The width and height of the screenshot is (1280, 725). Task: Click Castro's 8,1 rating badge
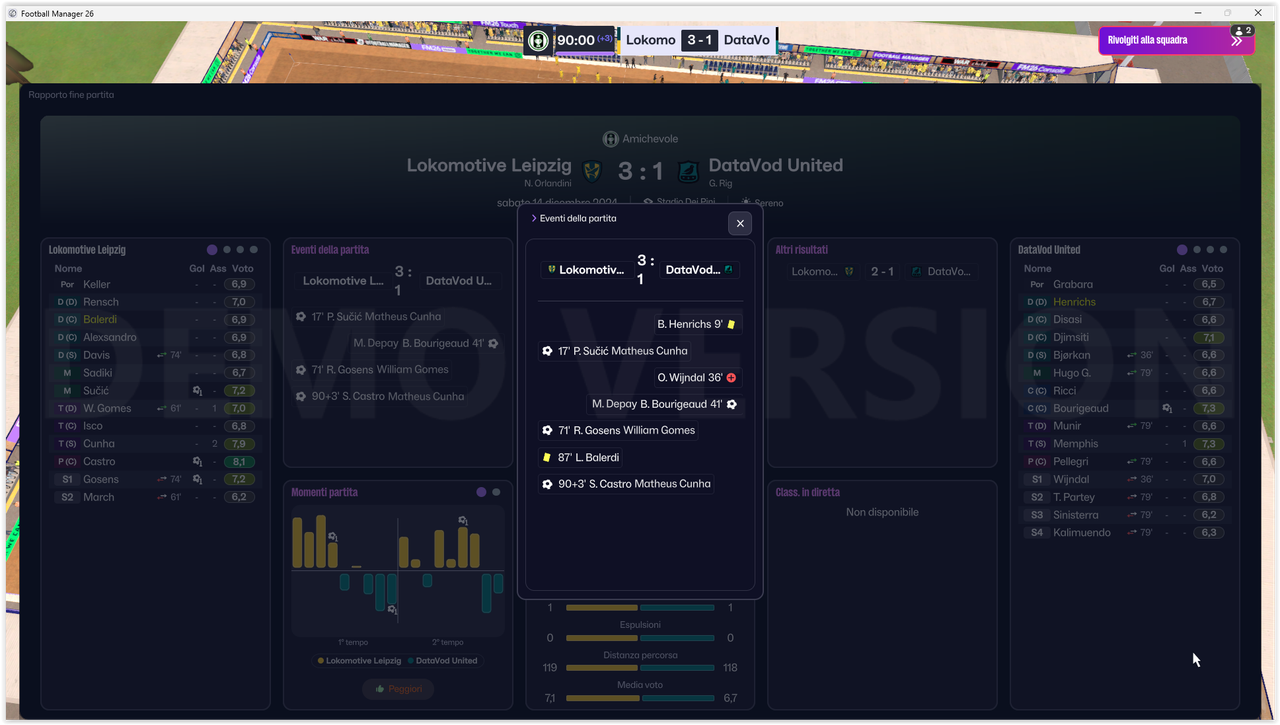coord(238,462)
